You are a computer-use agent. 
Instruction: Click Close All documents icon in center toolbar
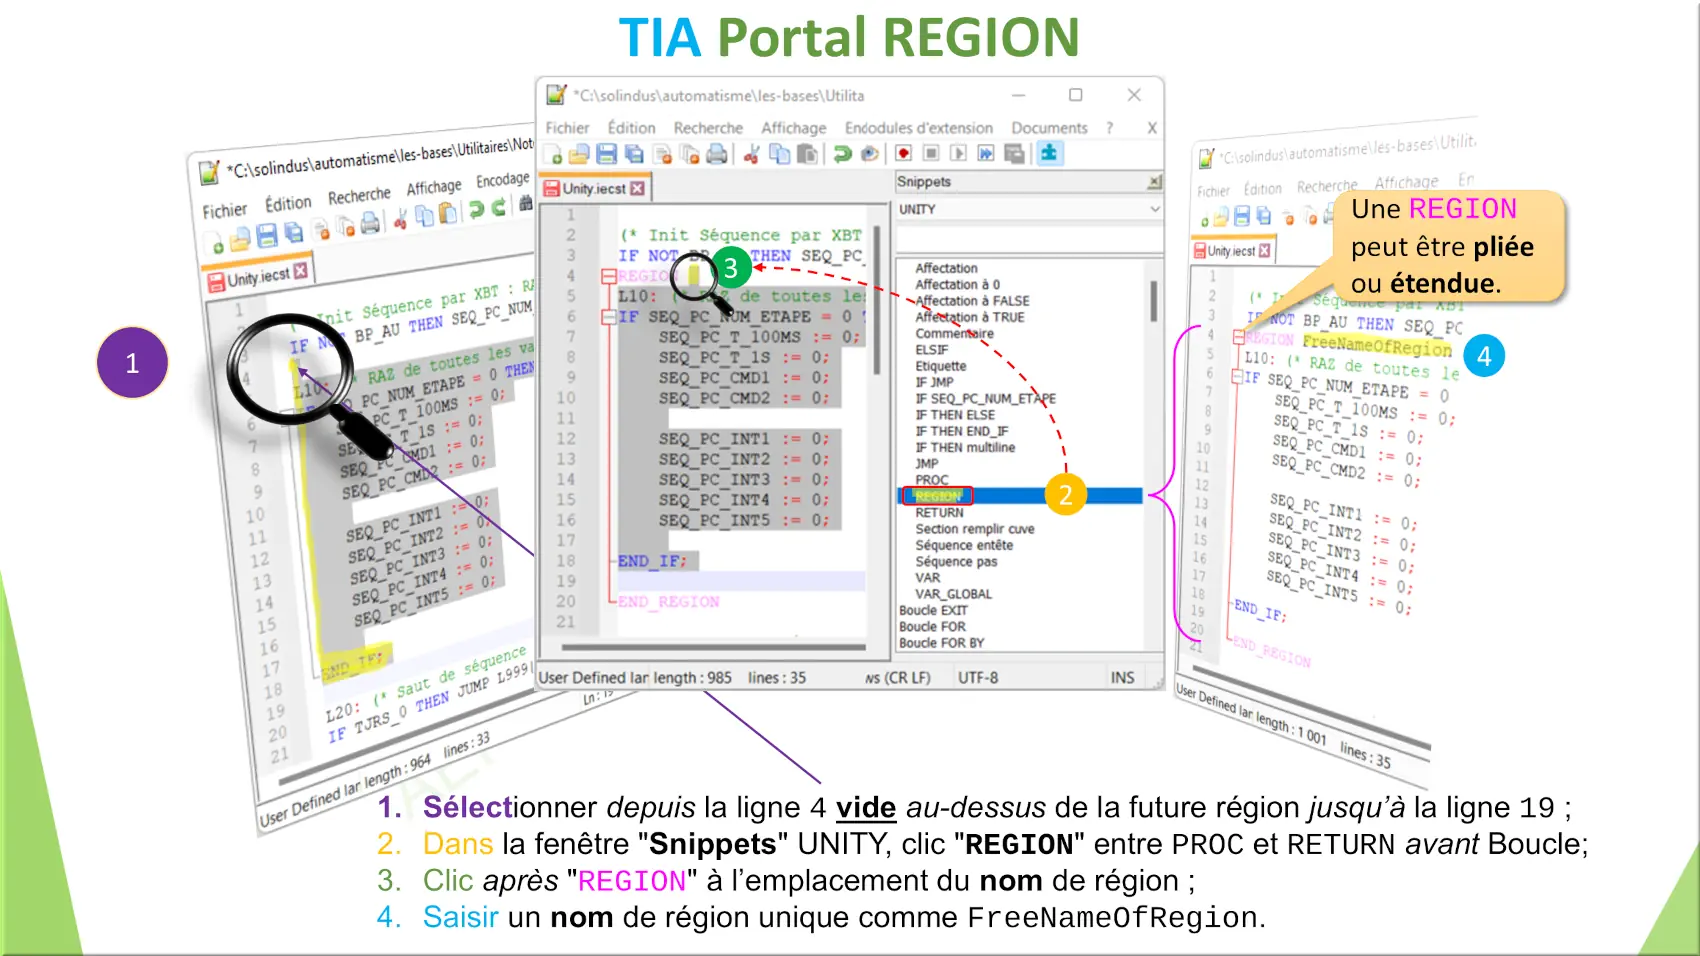[x=689, y=154]
